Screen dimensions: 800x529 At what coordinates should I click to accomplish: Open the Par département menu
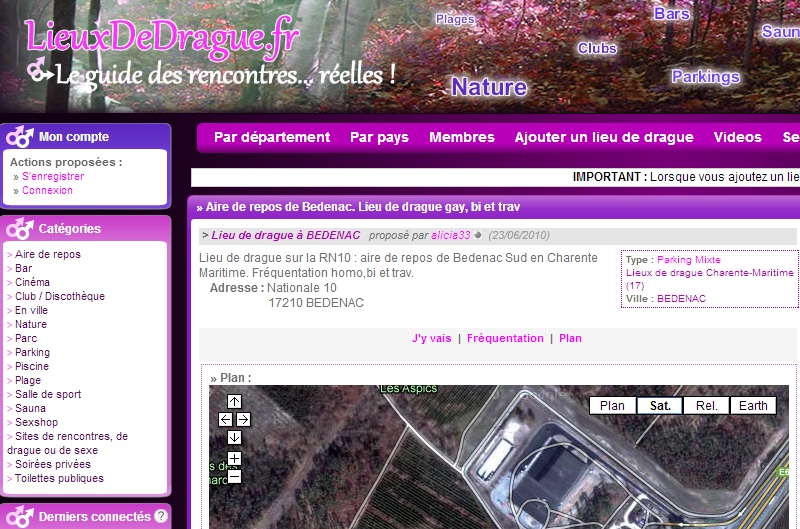[272, 137]
